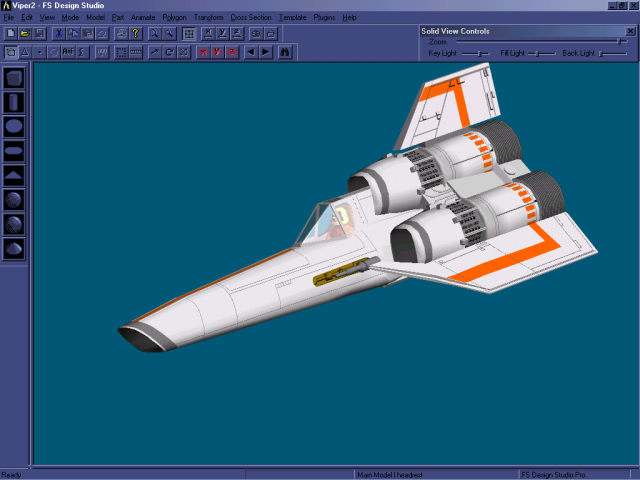This screenshot has width=640, height=480.
Task: Click 'FS Design Studio Pro' status text
Action: (x=553, y=475)
